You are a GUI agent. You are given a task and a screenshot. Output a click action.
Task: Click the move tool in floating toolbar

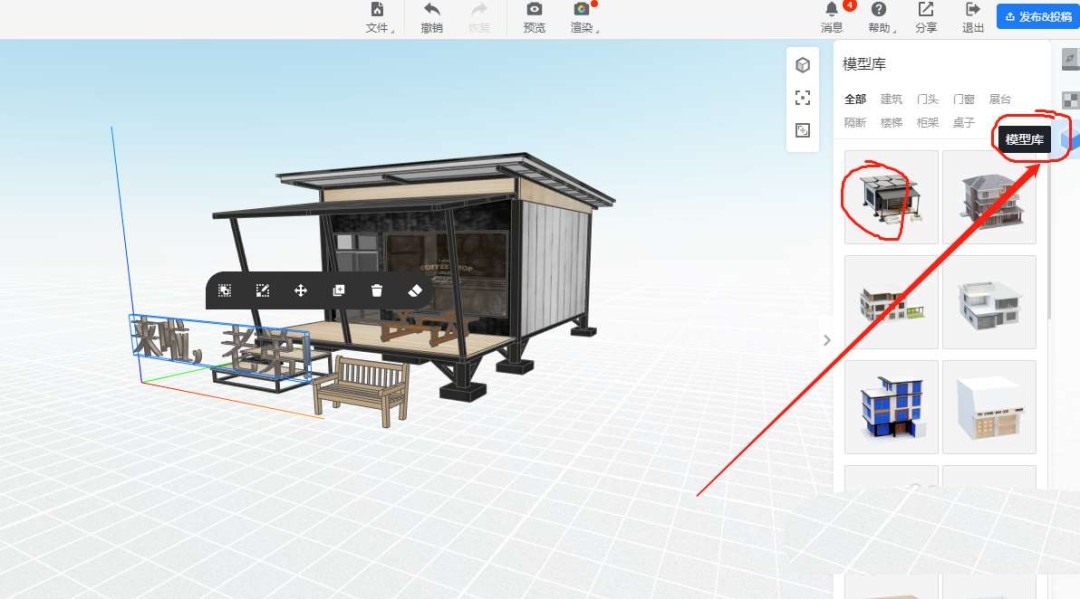[300, 290]
